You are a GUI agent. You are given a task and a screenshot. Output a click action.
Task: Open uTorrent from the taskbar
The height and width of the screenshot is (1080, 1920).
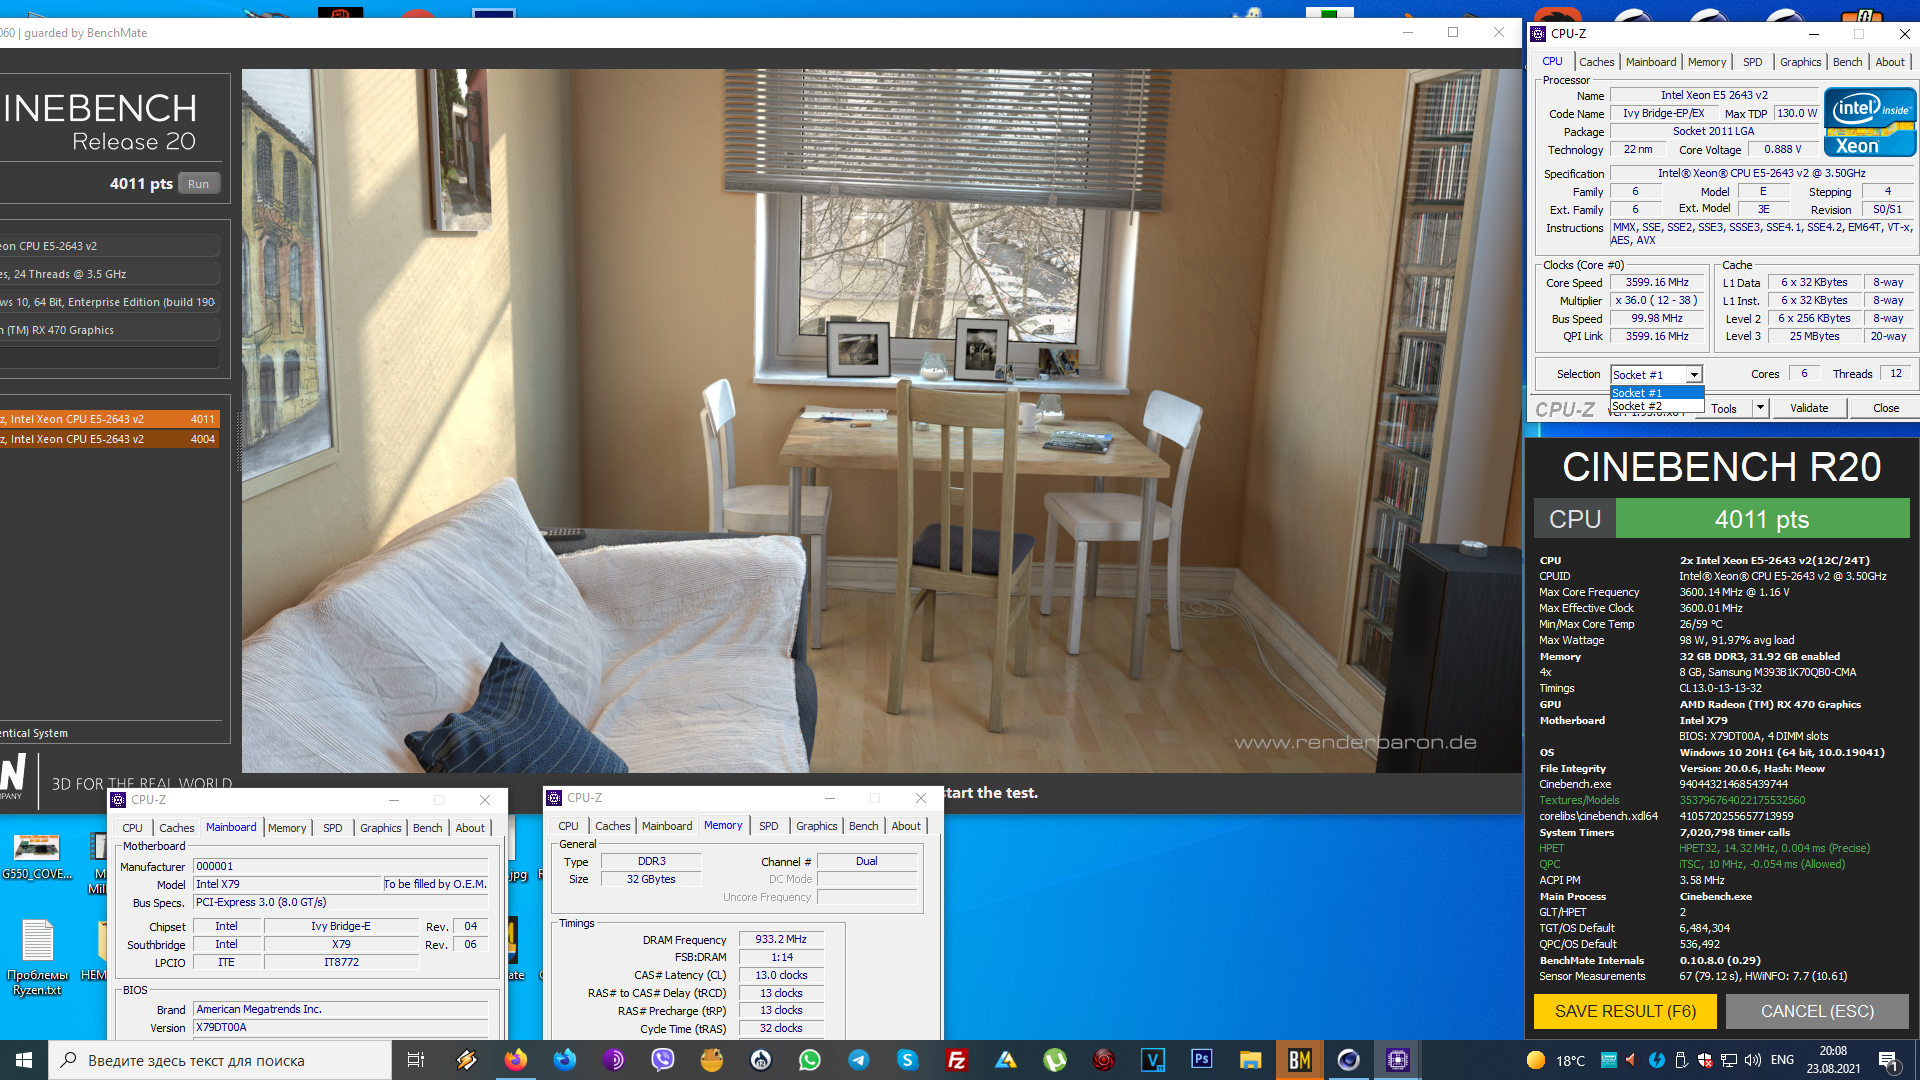(x=1055, y=1060)
